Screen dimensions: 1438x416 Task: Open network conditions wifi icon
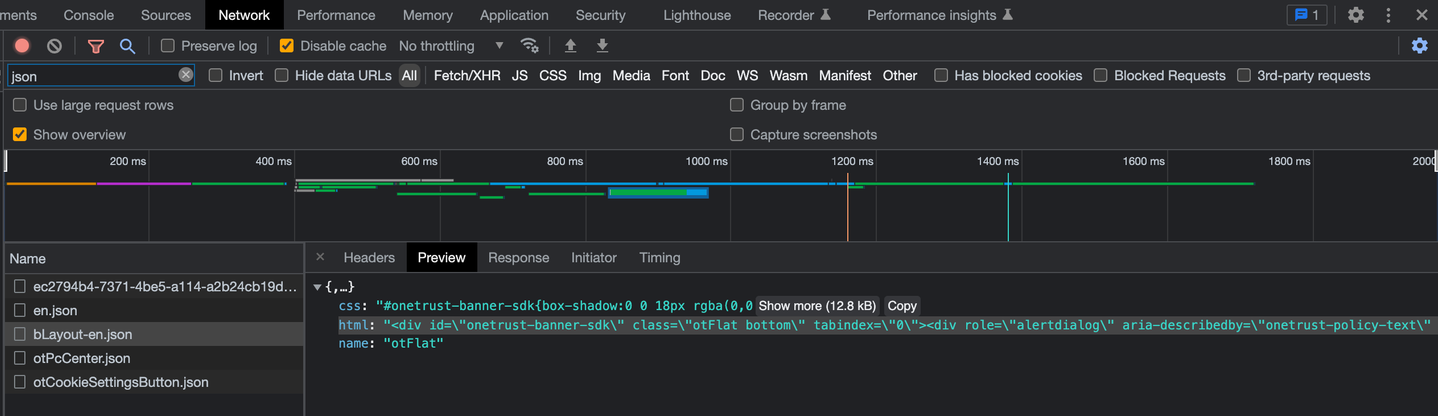[x=530, y=46]
